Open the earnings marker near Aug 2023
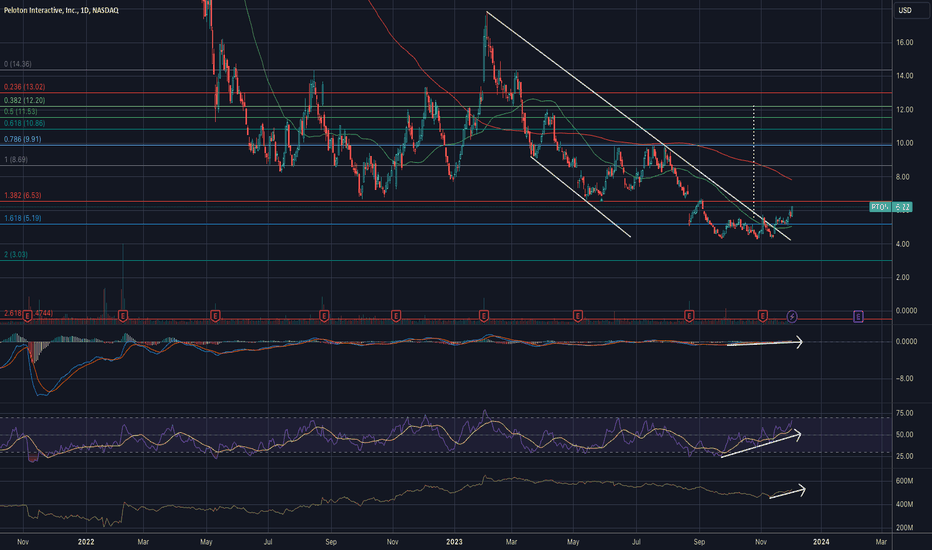Viewport: 932px width, 550px height. pyautogui.click(x=689, y=316)
